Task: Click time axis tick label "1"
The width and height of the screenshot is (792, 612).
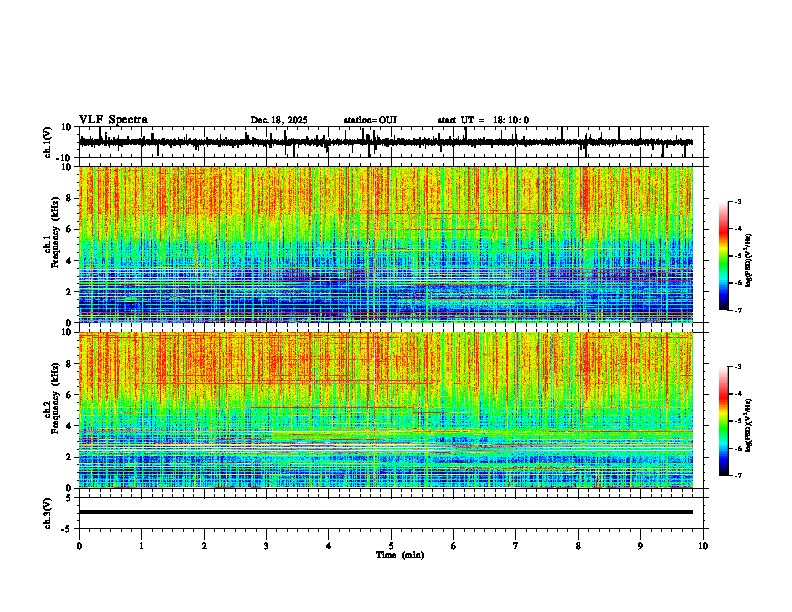Action: pyautogui.click(x=141, y=546)
